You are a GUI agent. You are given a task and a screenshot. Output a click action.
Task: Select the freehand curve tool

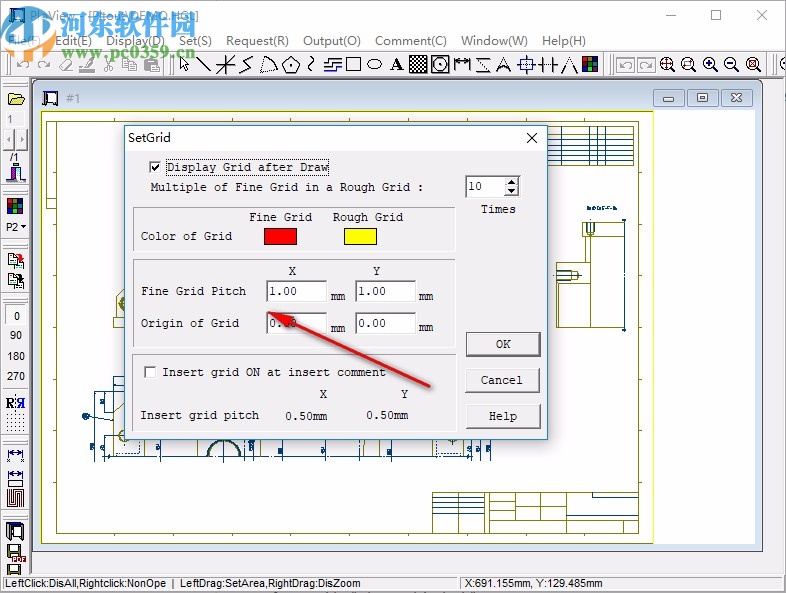pyautogui.click(x=311, y=64)
